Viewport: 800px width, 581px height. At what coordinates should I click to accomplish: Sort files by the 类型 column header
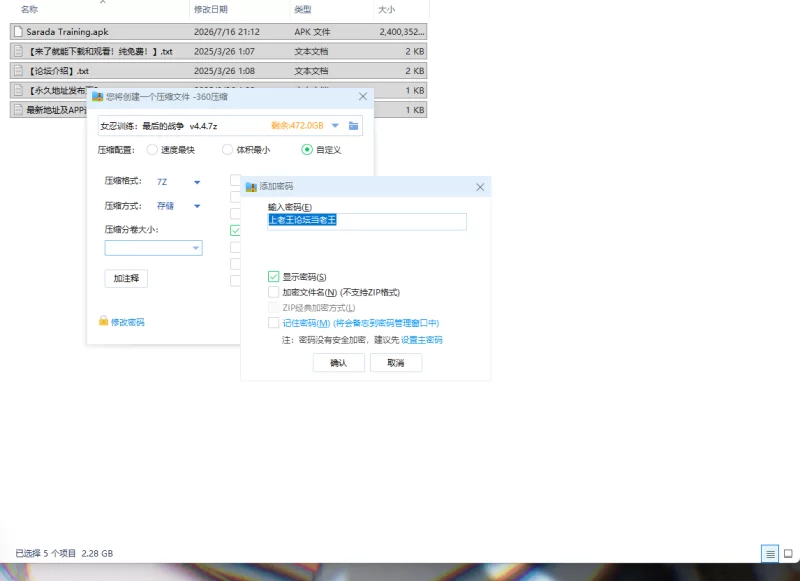pyautogui.click(x=303, y=9)
